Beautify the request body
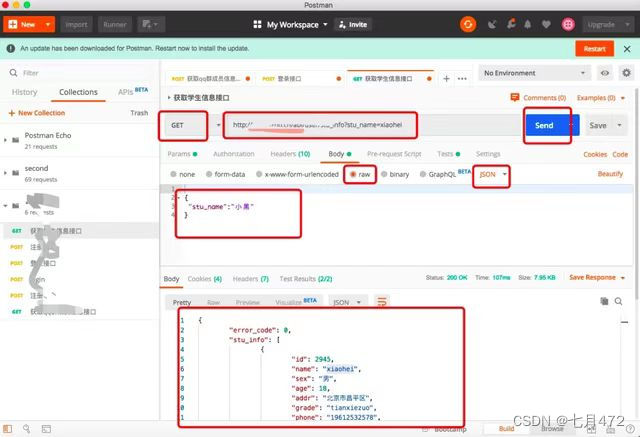Image resolution: width=640 pixels, height=437 pixels. point(610,174)
